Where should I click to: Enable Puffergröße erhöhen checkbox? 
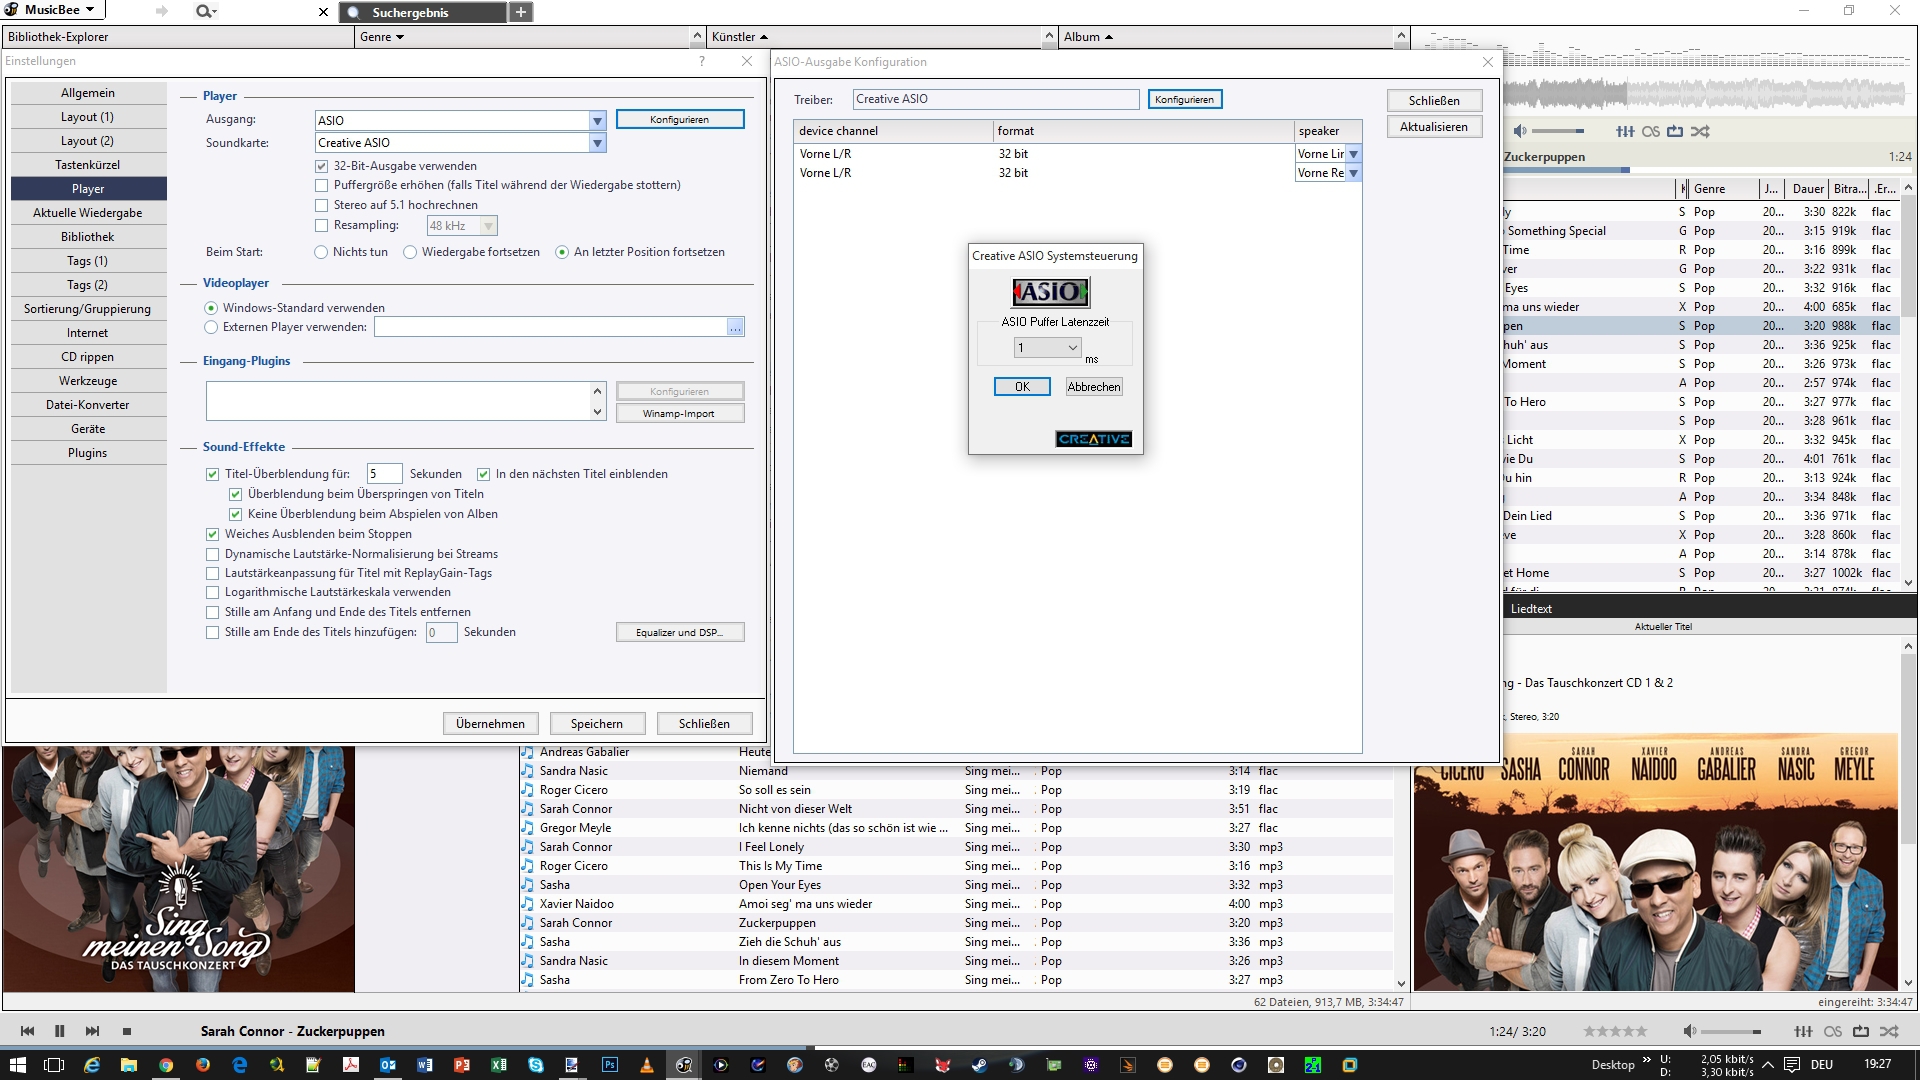coord(321,185)
